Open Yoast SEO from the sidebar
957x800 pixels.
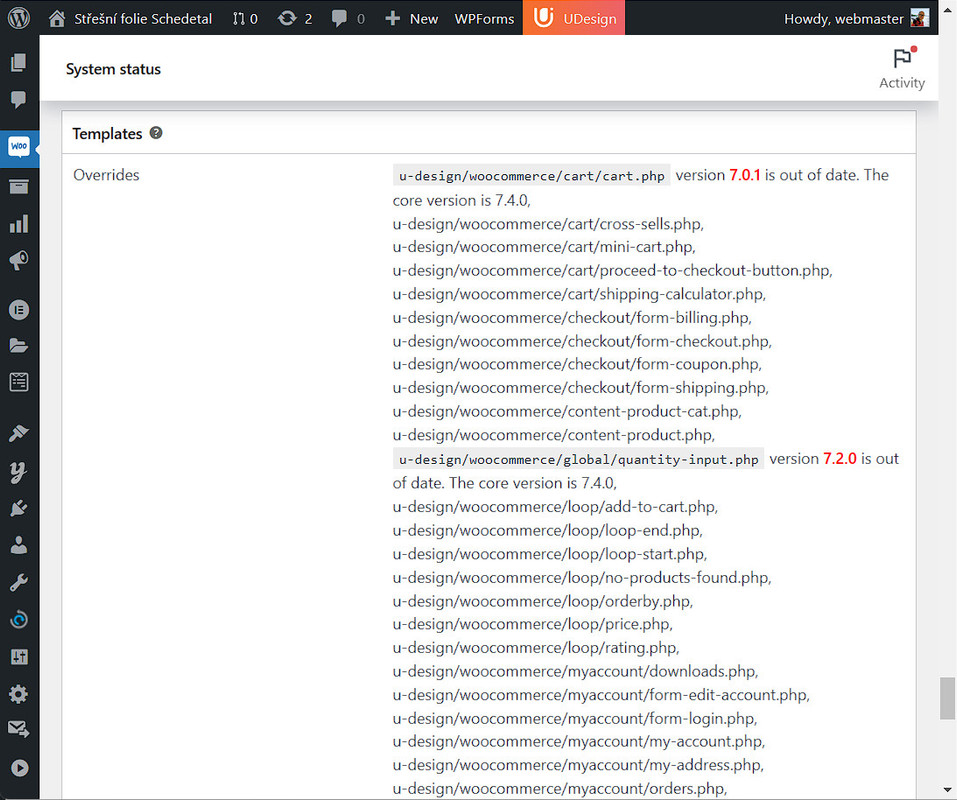tap(19, 472)
